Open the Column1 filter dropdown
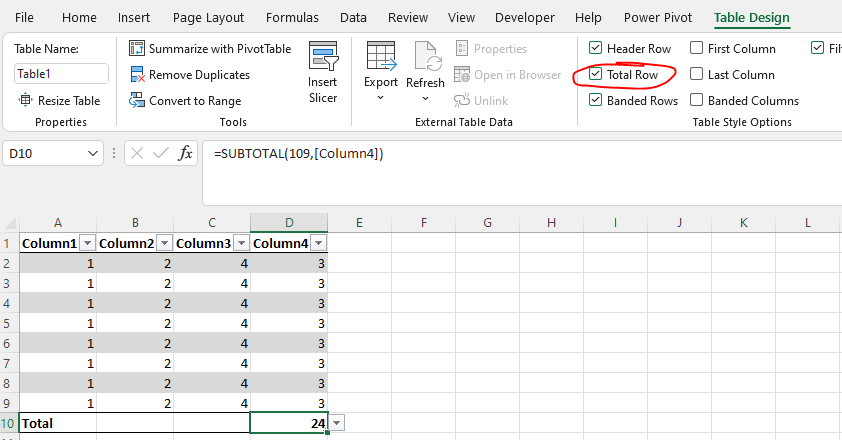This screenshot has width=842, height=440. point(88,243)
